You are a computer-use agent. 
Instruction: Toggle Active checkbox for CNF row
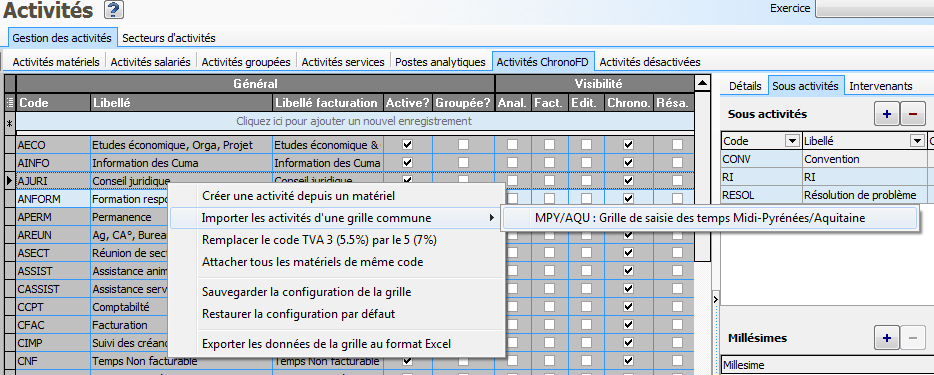click(x=407, y=361)
